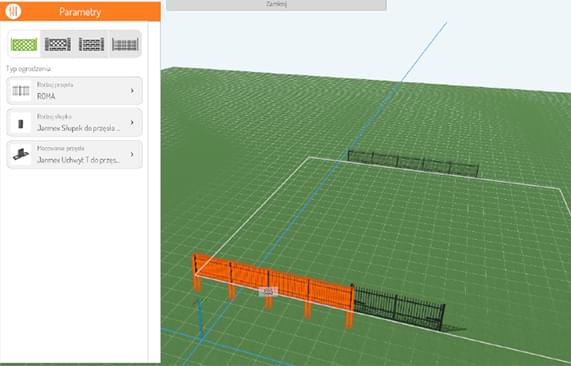
Task: Select the distant fence on far boundary
Action: click(413, 163)
